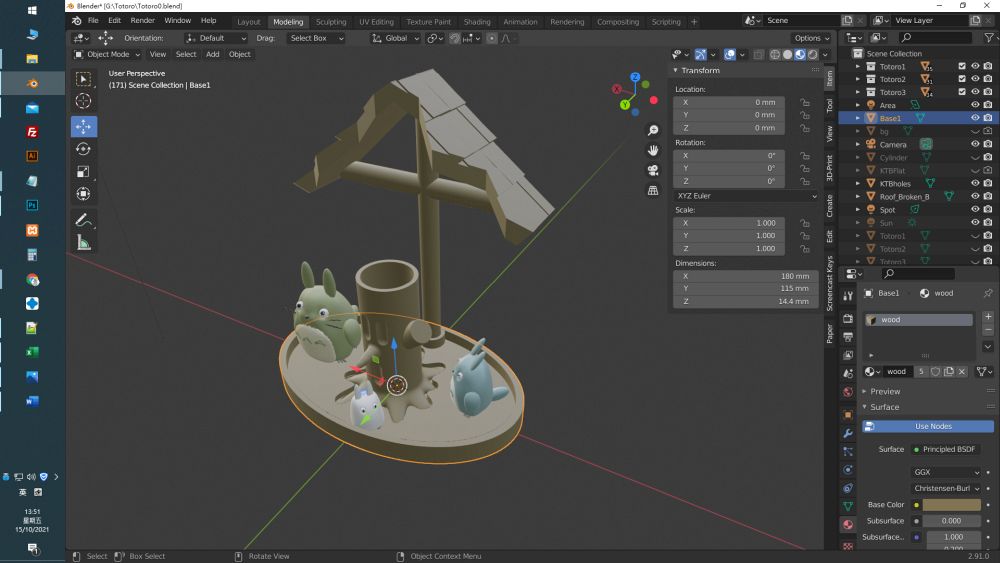This screenshot has height=563, width=1000.
Task: Activate the Measure tool
Action: pos(83,242)
